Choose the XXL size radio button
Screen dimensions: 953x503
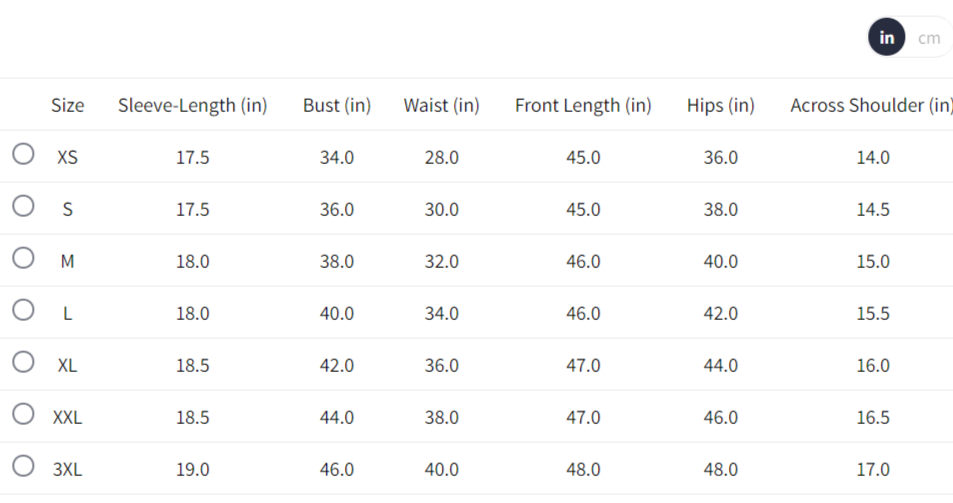[x=24, y=414]
